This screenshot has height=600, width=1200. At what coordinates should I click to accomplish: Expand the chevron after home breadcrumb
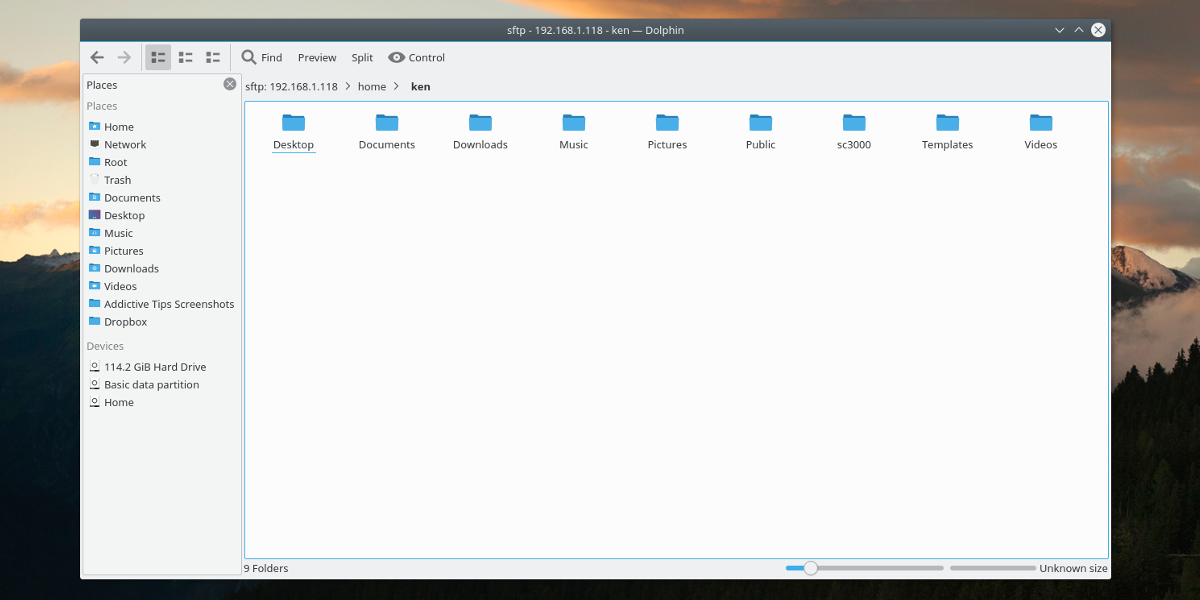coord(397,87)
